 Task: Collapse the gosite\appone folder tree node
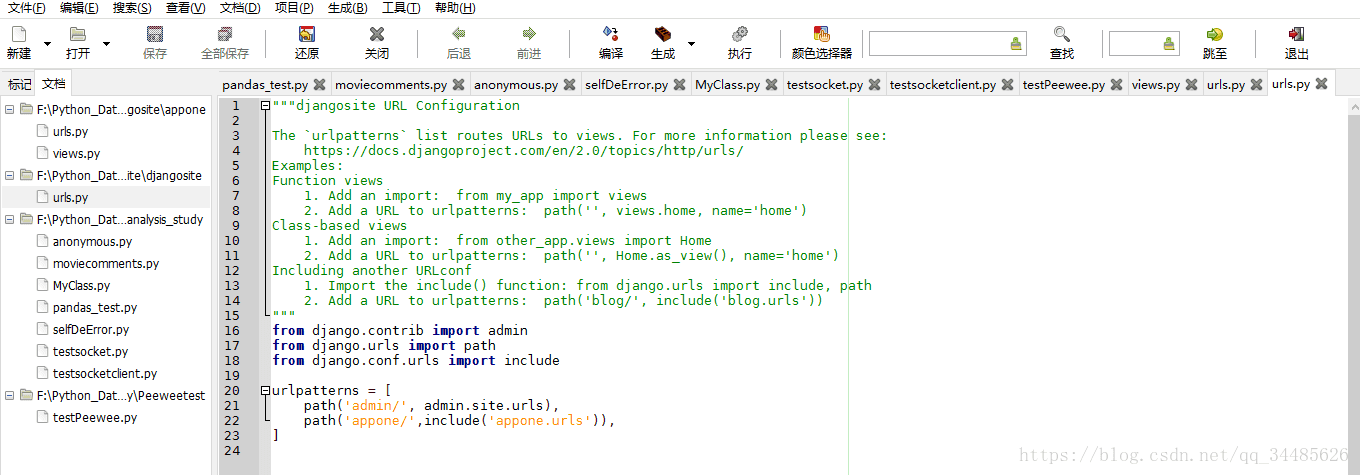coord(10,110)
